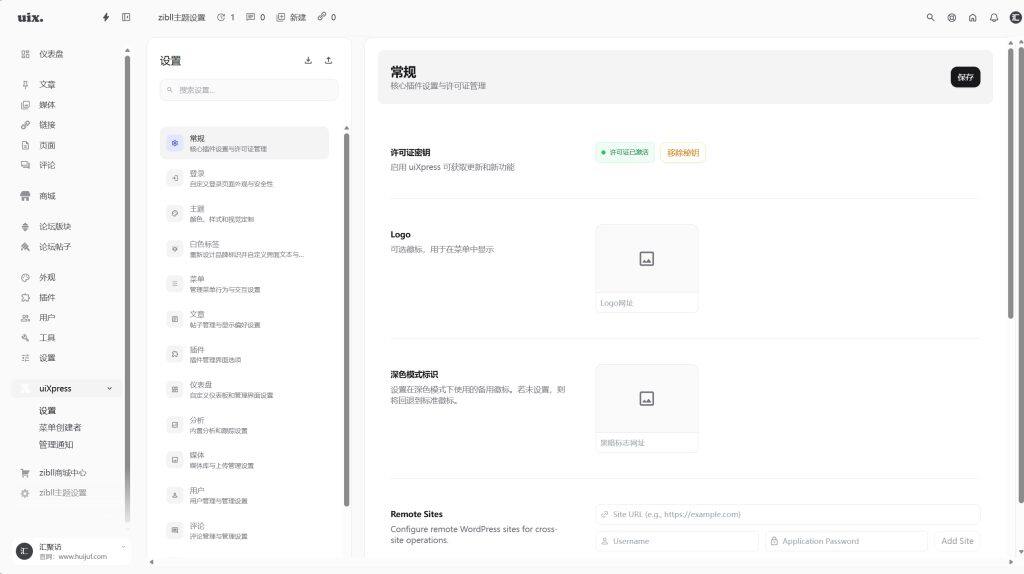Image resolution: width=1024 pixels, height=574 pixels.
Task: Click the 搜索设置 search field
Action: coord(249,90)
